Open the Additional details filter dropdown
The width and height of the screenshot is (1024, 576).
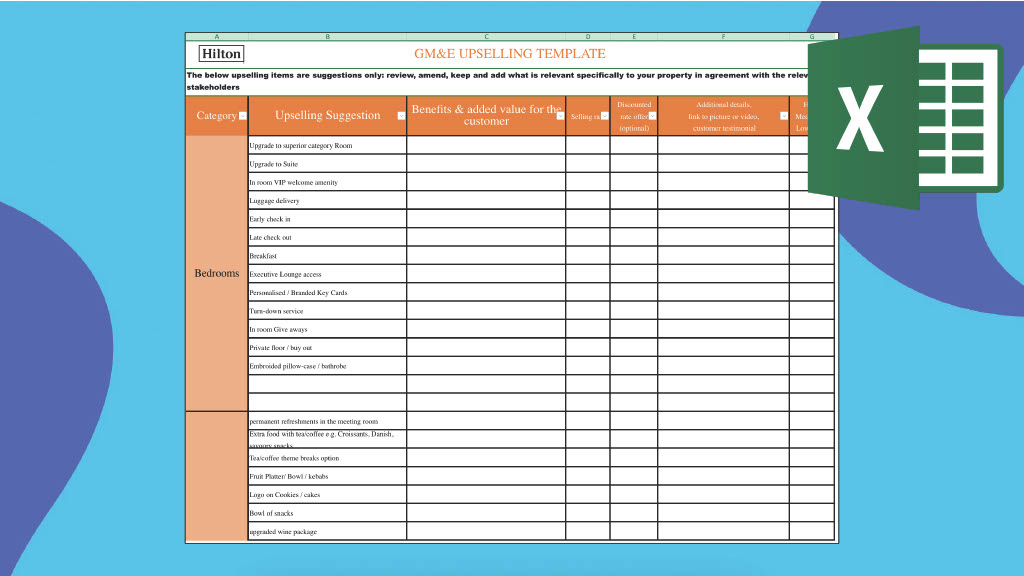(x=784, y=116)
